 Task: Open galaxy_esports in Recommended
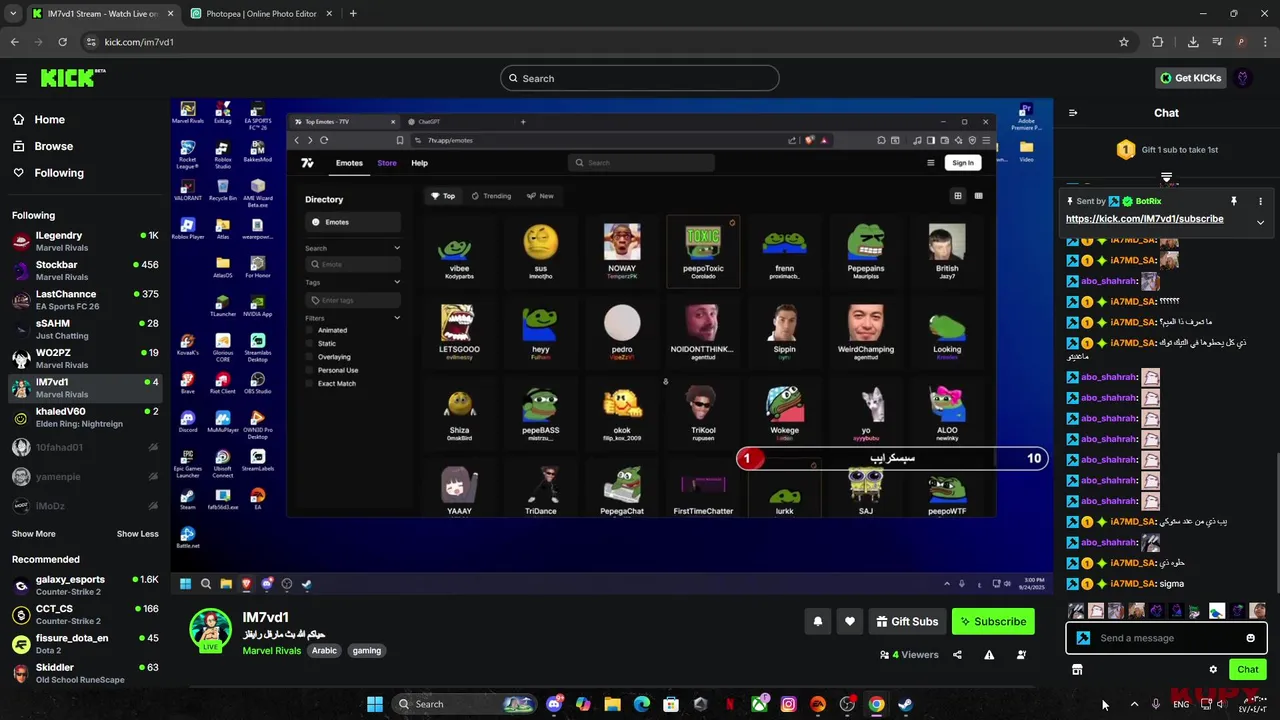pos(85,585)
